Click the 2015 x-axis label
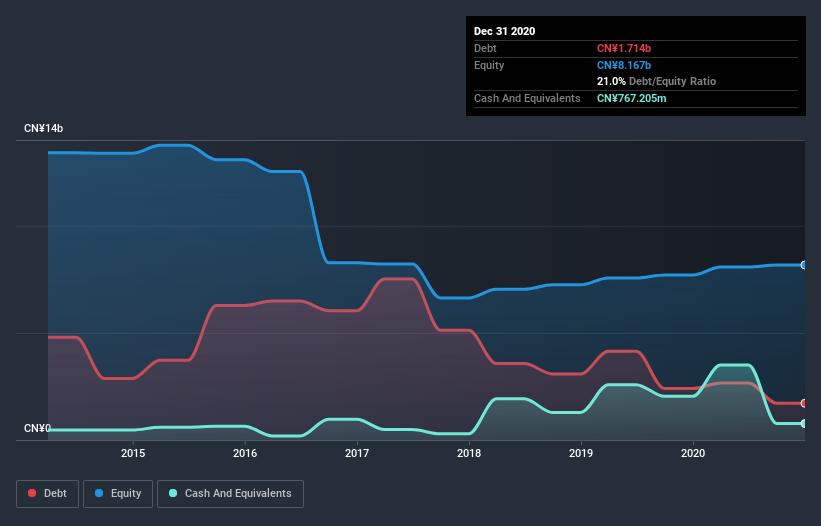Image resolution: width=821 pixels, height=526 pixels. 133,453
